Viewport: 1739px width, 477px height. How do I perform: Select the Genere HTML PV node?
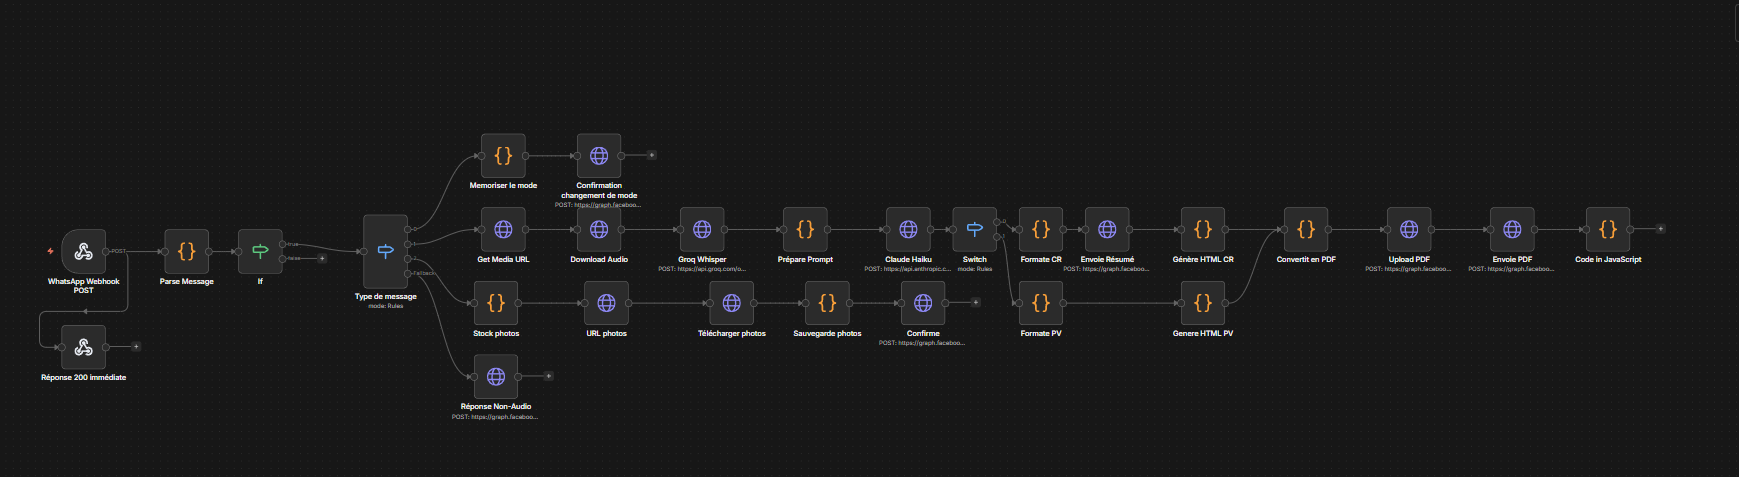1203,303
